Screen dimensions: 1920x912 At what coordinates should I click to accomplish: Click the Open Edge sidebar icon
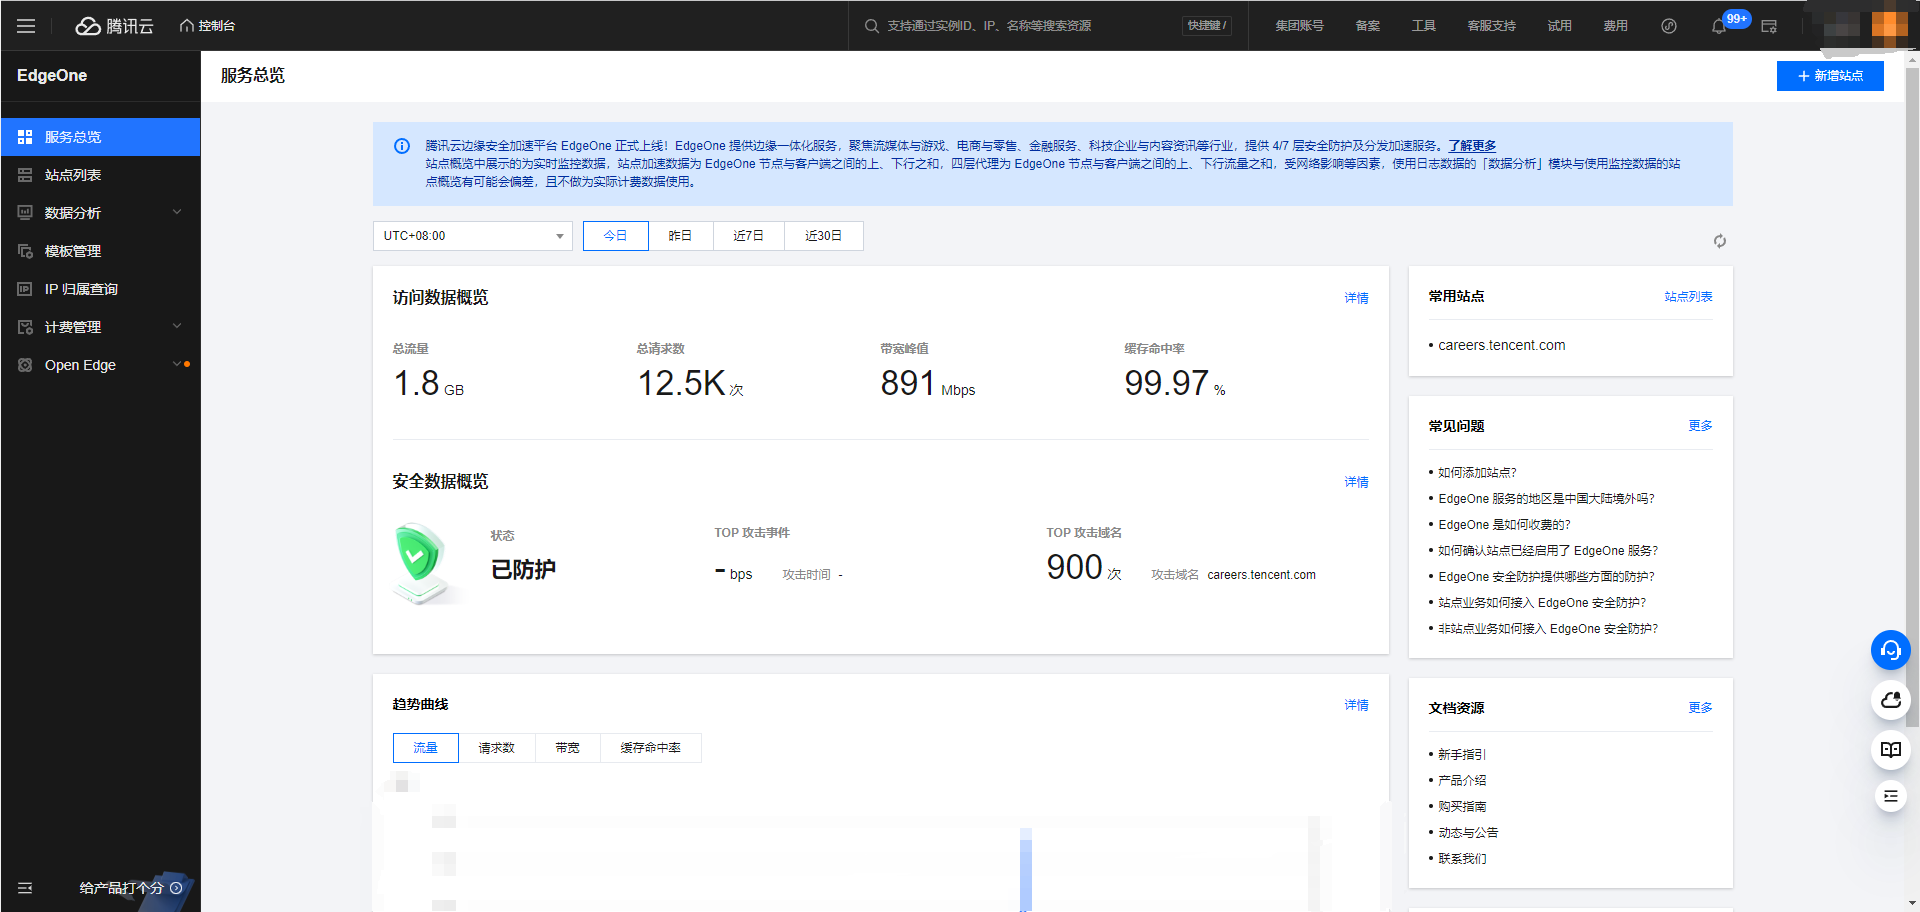(25, 365)
